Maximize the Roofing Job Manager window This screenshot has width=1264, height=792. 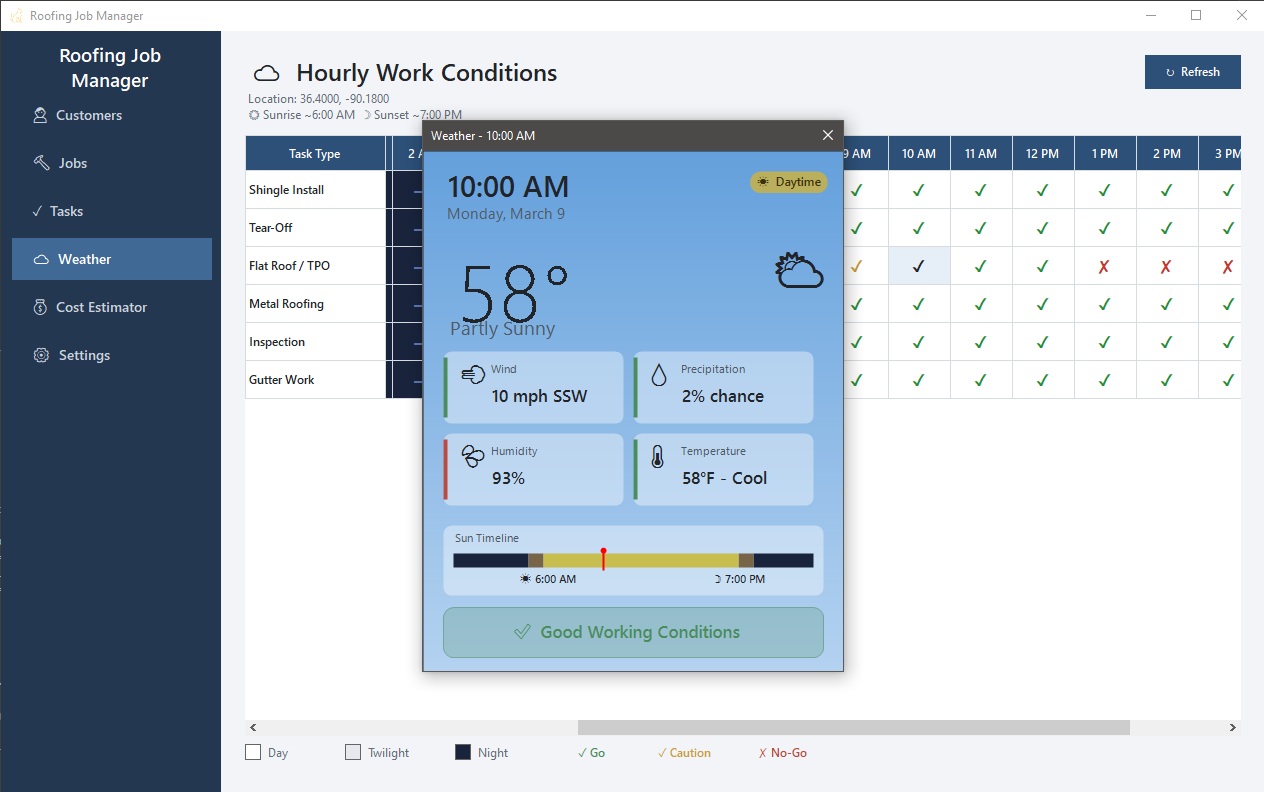tap(1196, 15)
